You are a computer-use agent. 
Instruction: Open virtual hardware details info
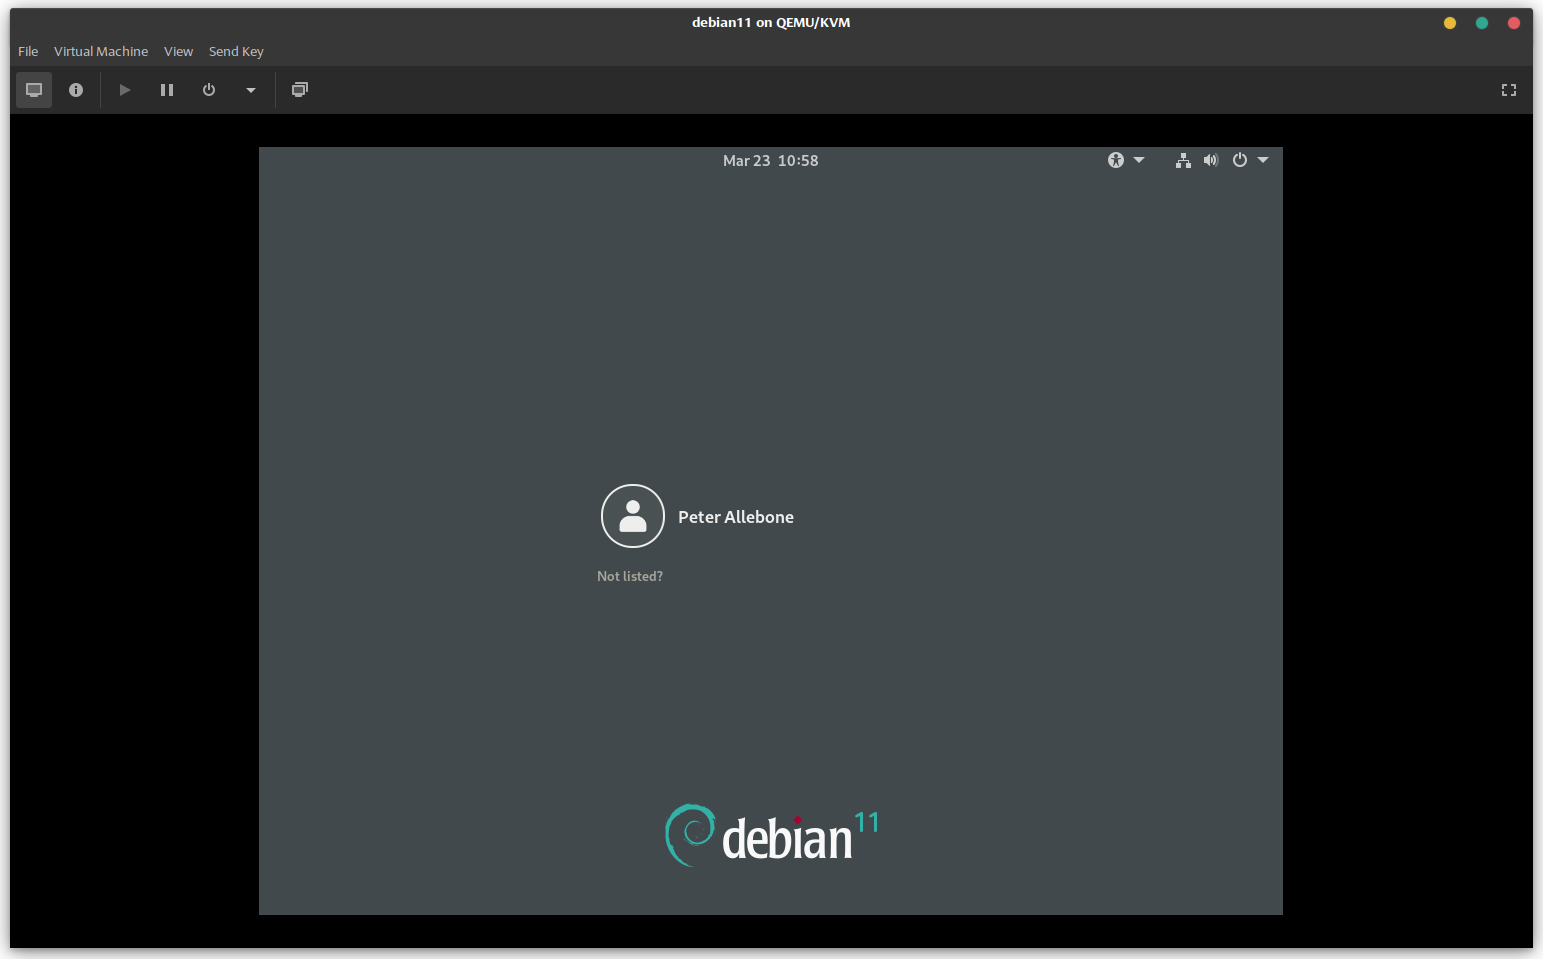[x=76, y=90]
